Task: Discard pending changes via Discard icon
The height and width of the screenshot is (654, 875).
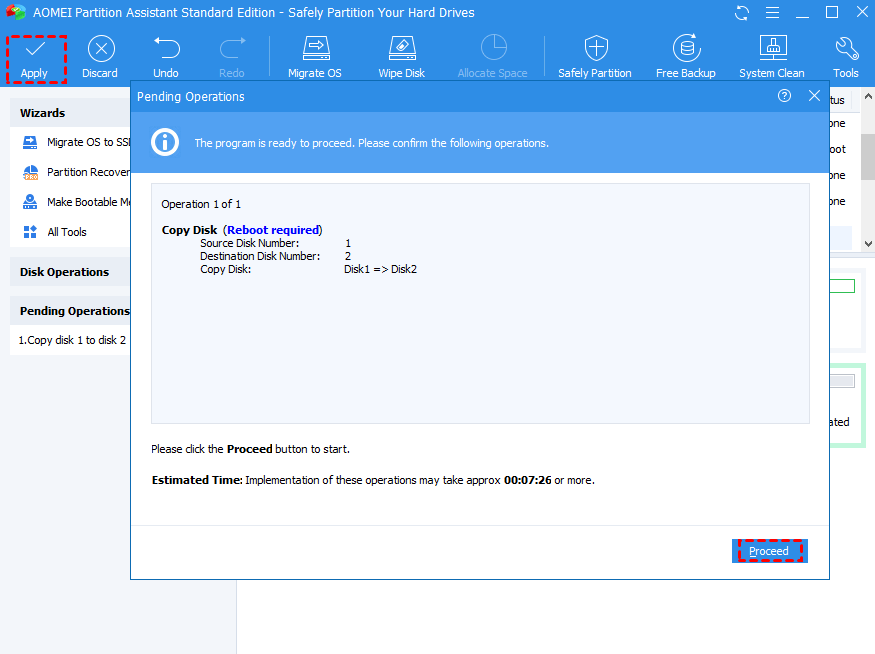Action: tap(100, 49)
